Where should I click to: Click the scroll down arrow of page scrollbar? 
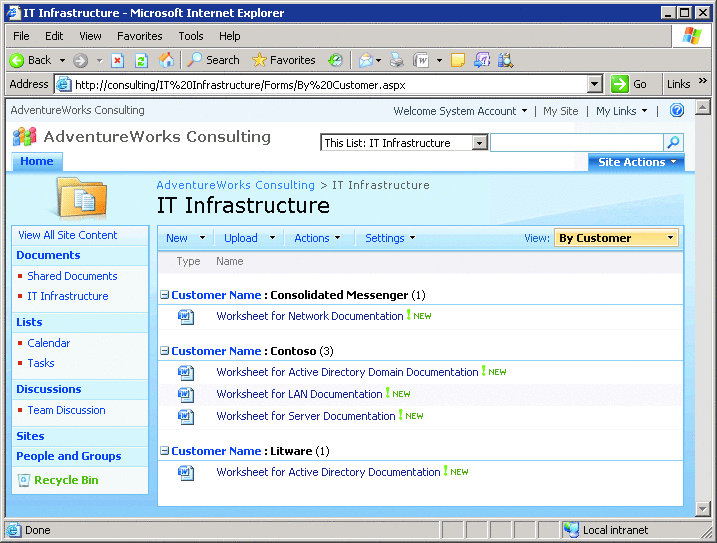click(702, 509)
